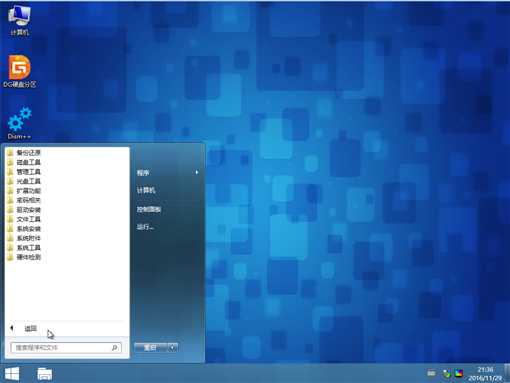Click the show desktop strip
The width and height of the screenshot is (510, 383).
(x=507, y=373)
